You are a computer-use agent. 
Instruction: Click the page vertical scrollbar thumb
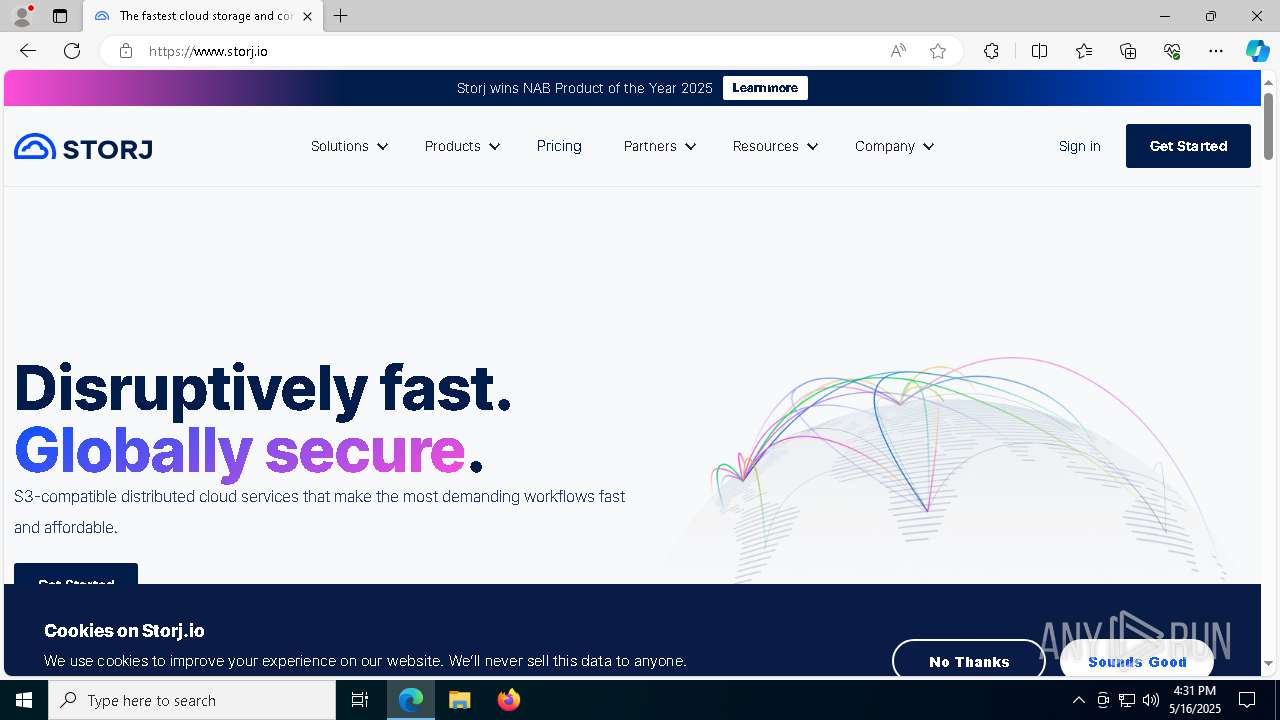1268,126
